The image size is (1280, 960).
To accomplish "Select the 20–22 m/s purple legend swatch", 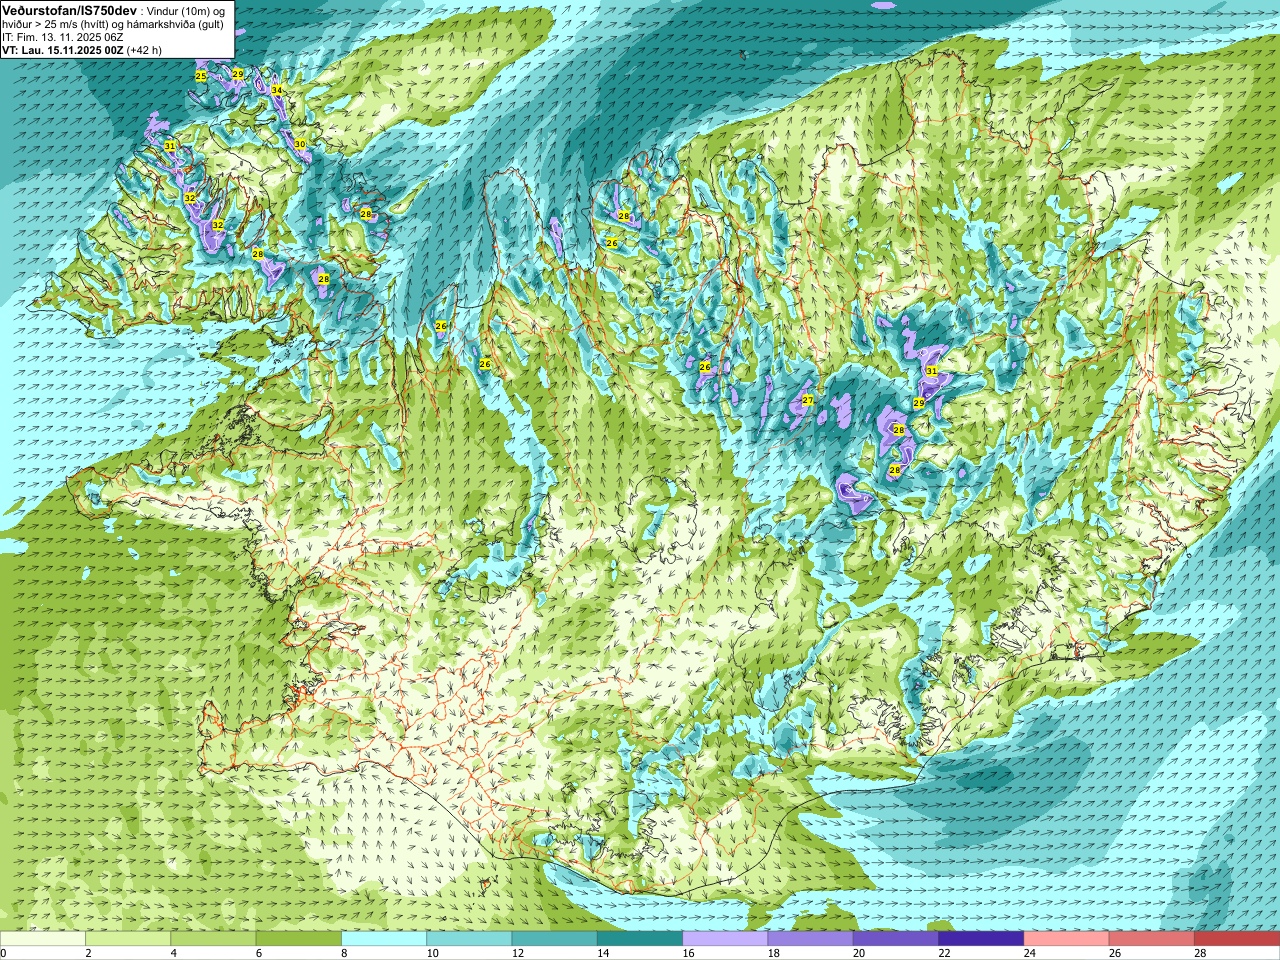I will [x=896, y=939].
